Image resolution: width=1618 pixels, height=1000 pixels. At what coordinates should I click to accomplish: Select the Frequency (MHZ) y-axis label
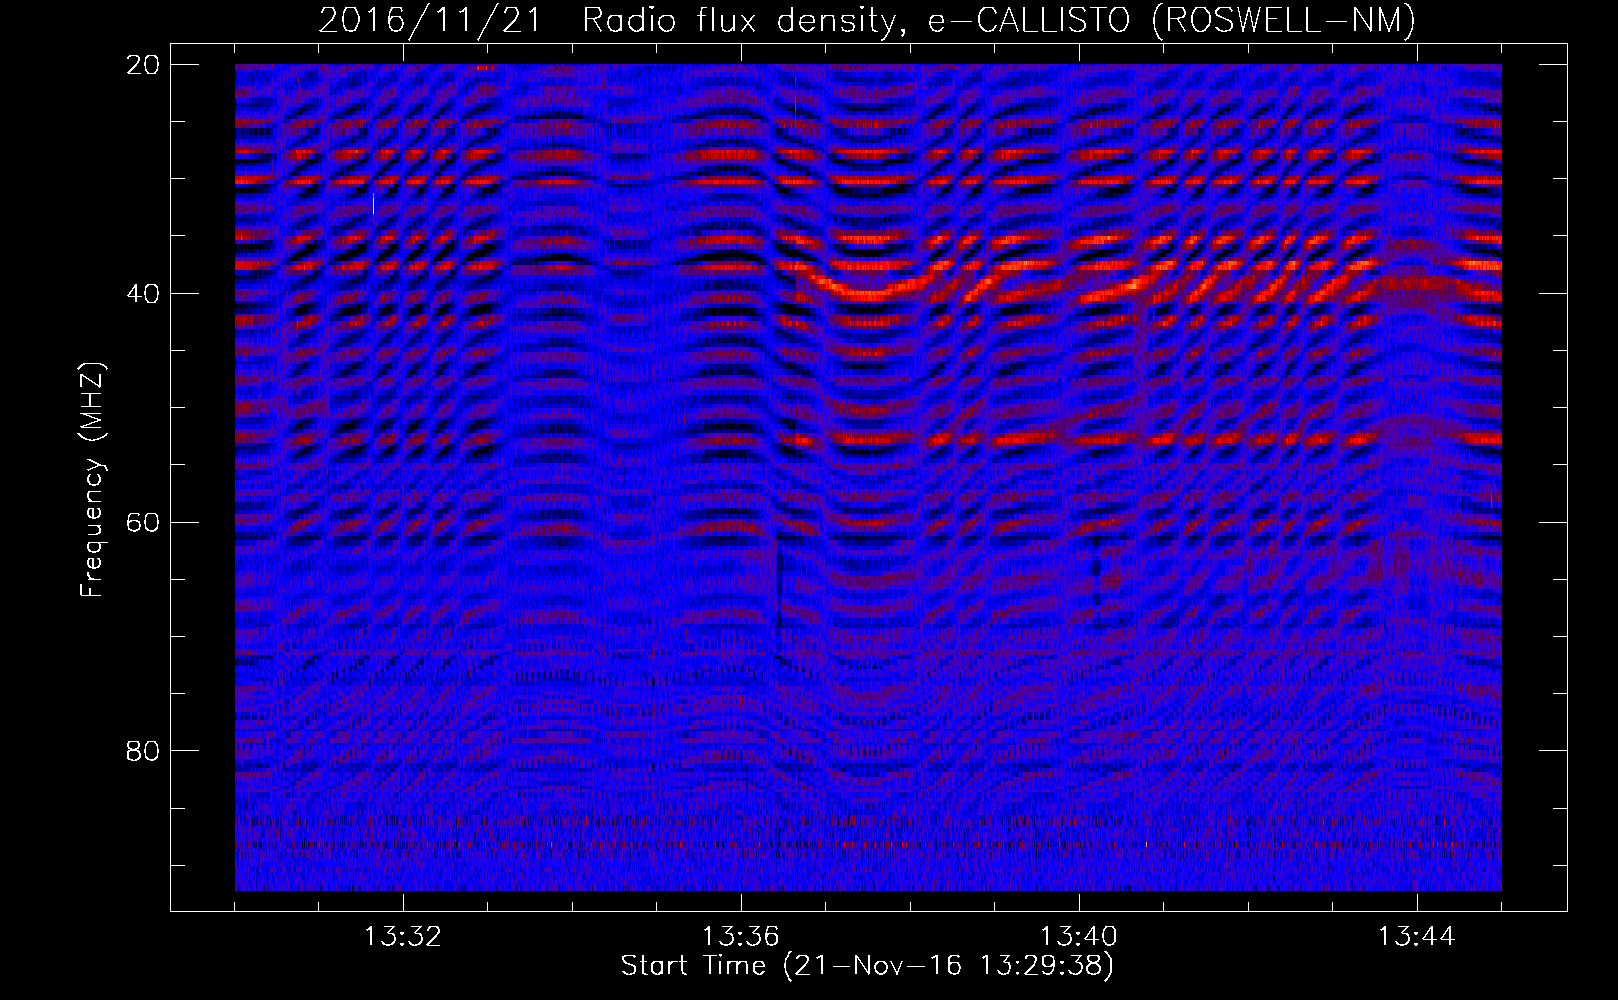(x=92, y=479)
